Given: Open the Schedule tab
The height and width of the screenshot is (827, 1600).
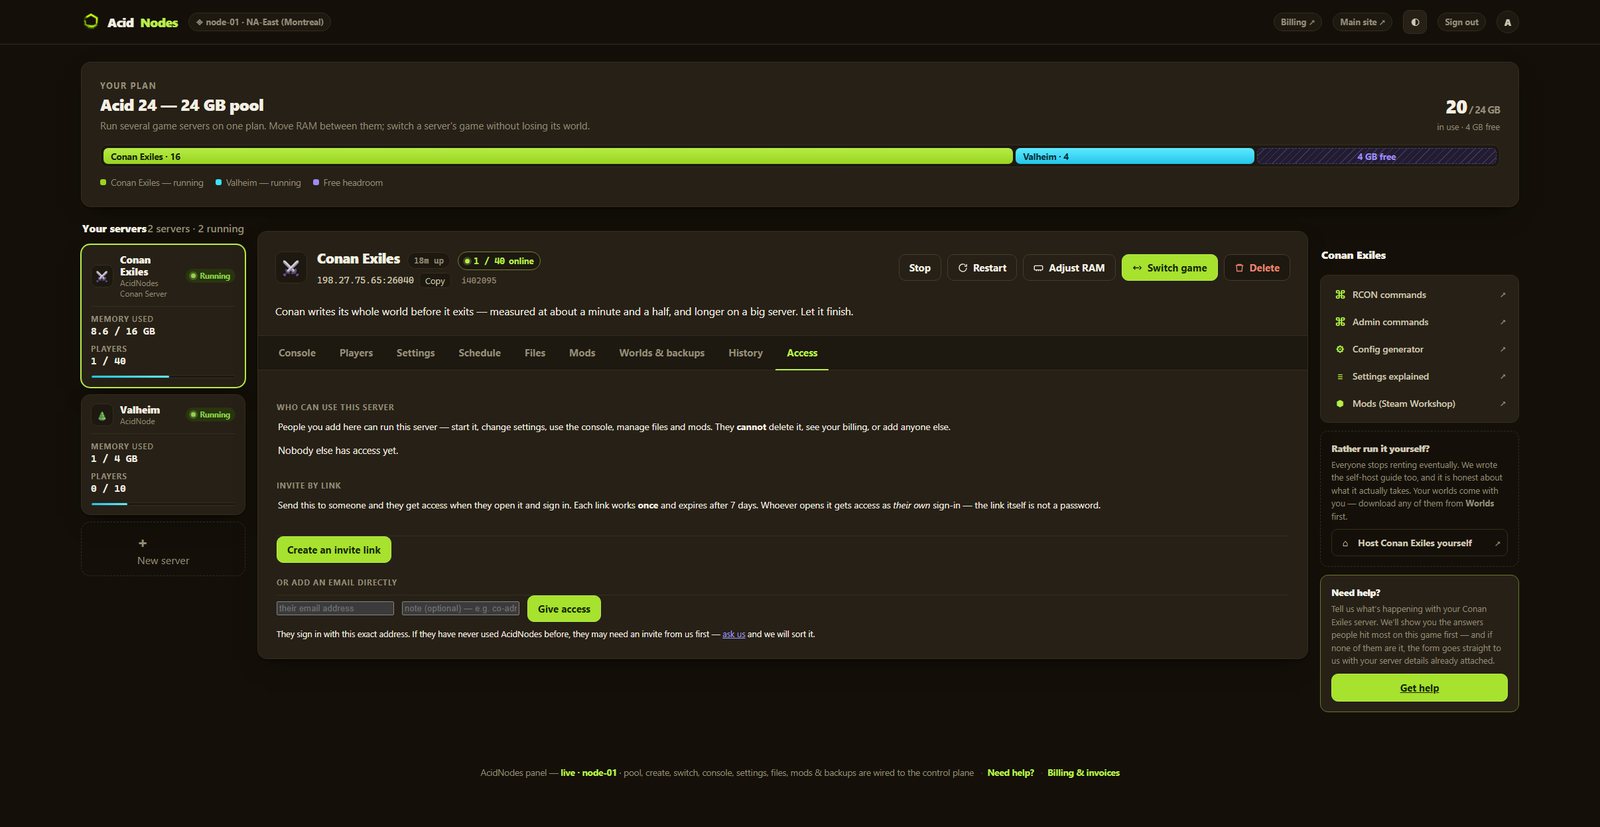Looking at the screenshot, I should point(480,353).
